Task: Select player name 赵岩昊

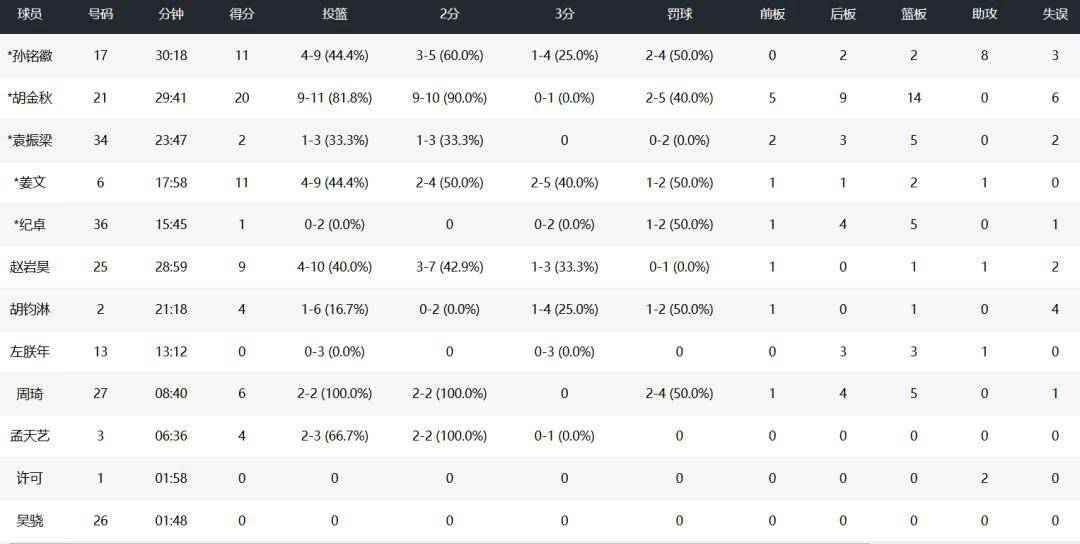Action: 30,267
